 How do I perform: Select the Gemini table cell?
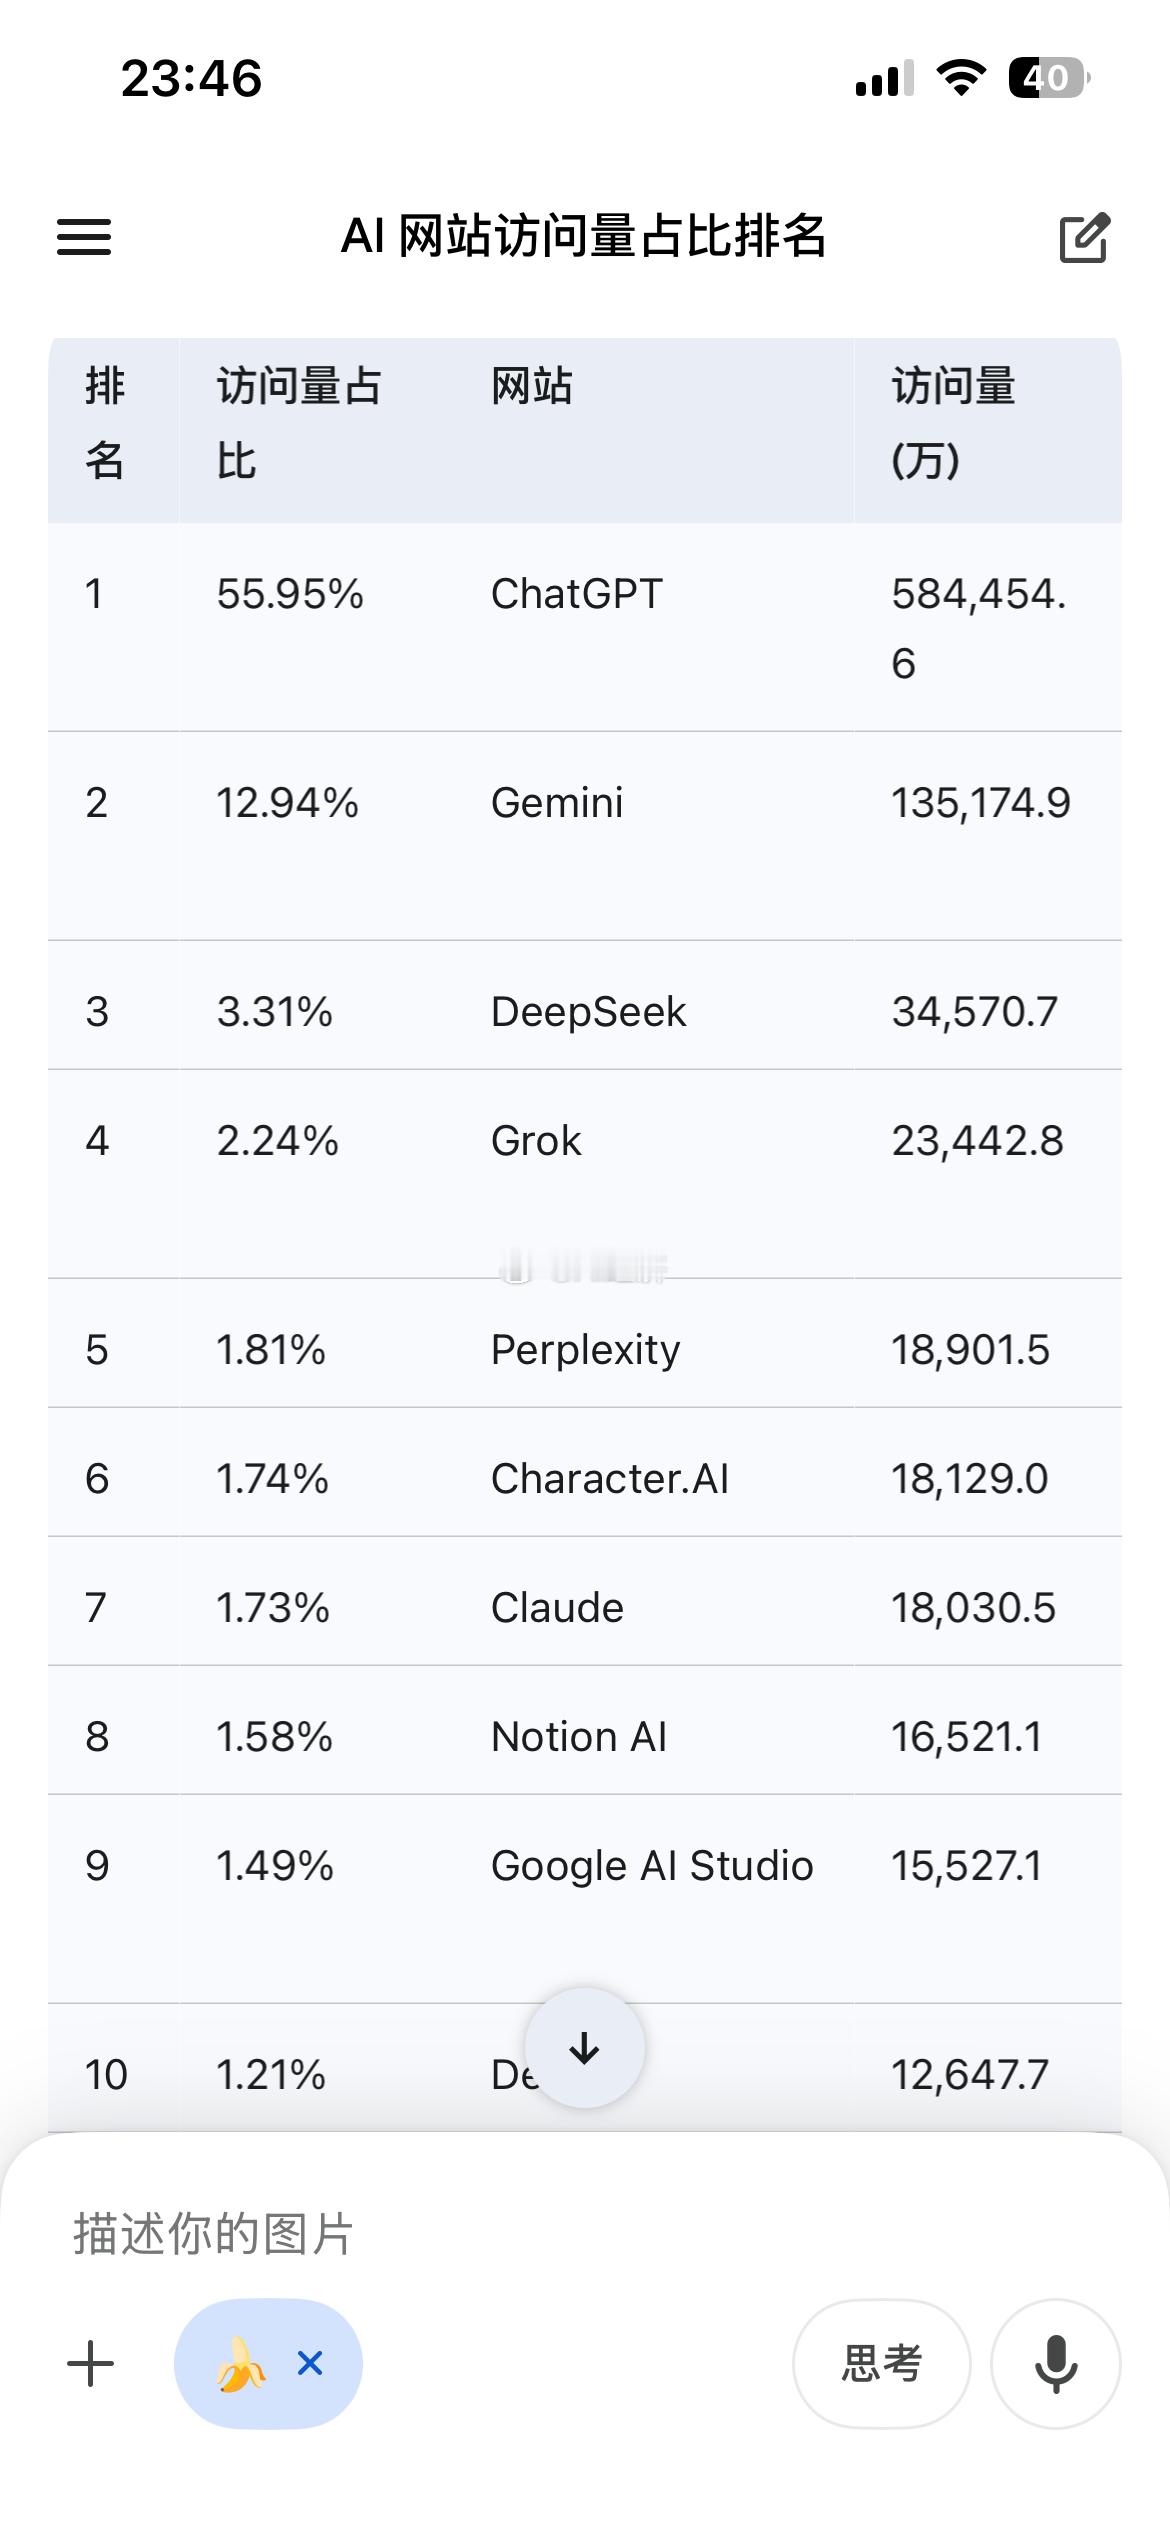(x=557, y=803)
